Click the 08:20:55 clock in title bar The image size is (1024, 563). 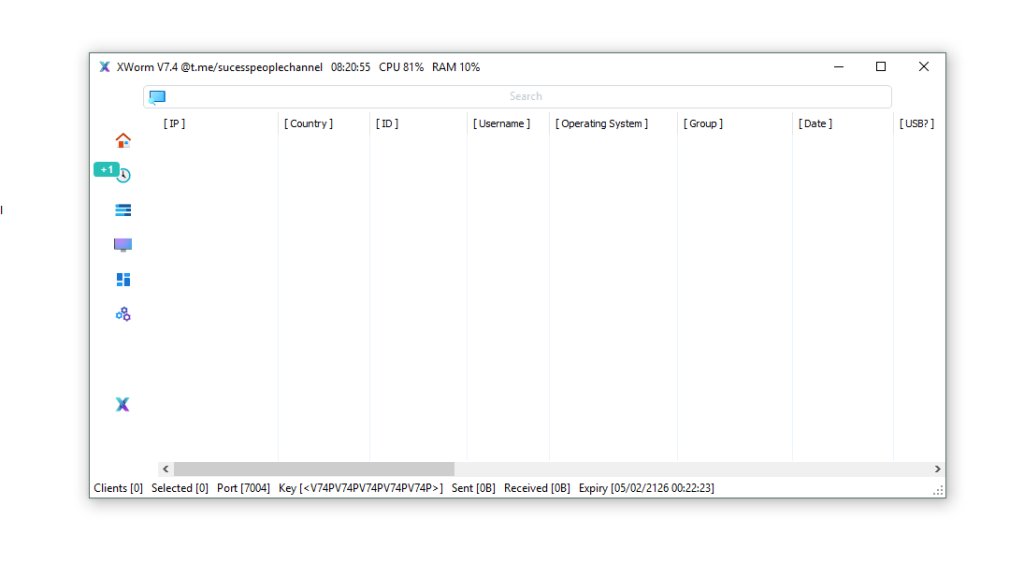pos(351,67)
